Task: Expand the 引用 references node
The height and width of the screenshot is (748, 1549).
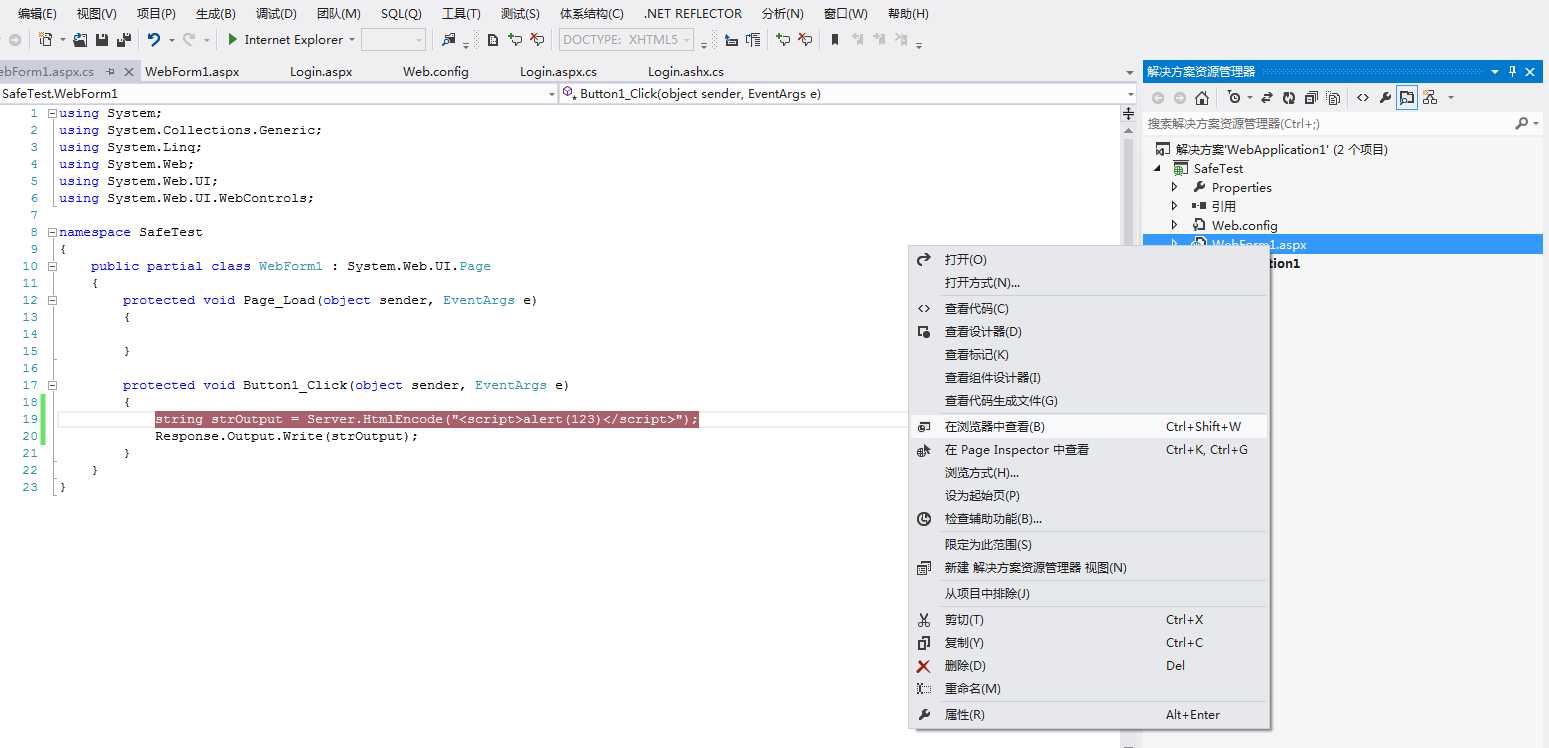Action: [1175, 206]
